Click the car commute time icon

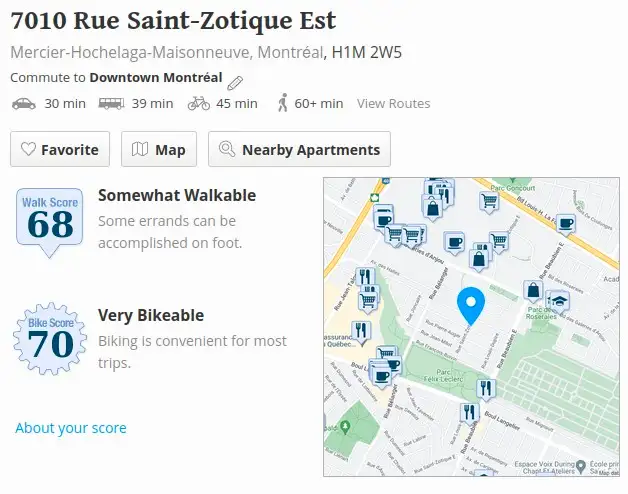(24, 104)
